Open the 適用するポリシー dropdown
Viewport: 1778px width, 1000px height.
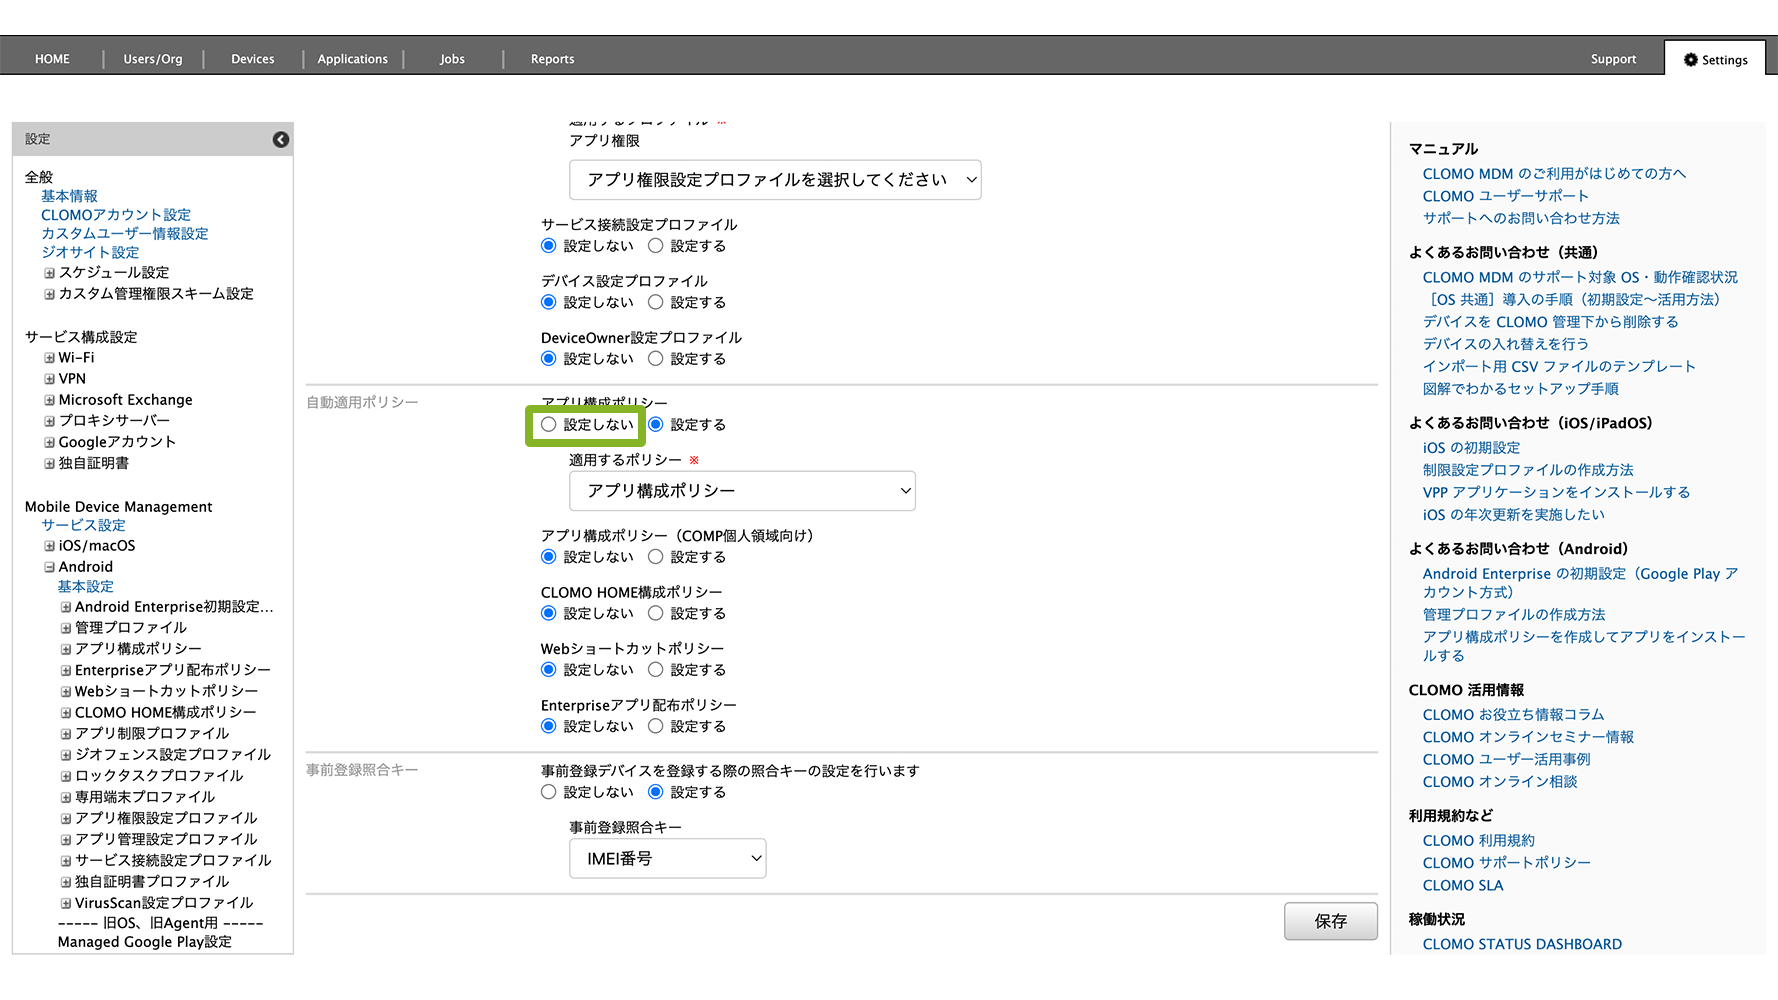tap(742, 491)
